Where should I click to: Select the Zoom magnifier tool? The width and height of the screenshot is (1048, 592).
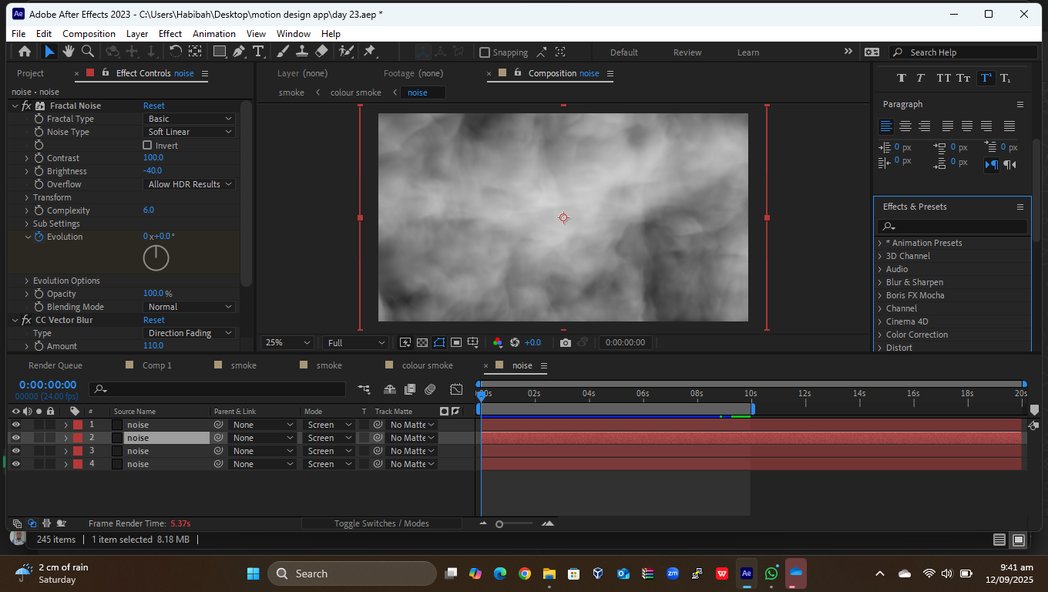88,51
